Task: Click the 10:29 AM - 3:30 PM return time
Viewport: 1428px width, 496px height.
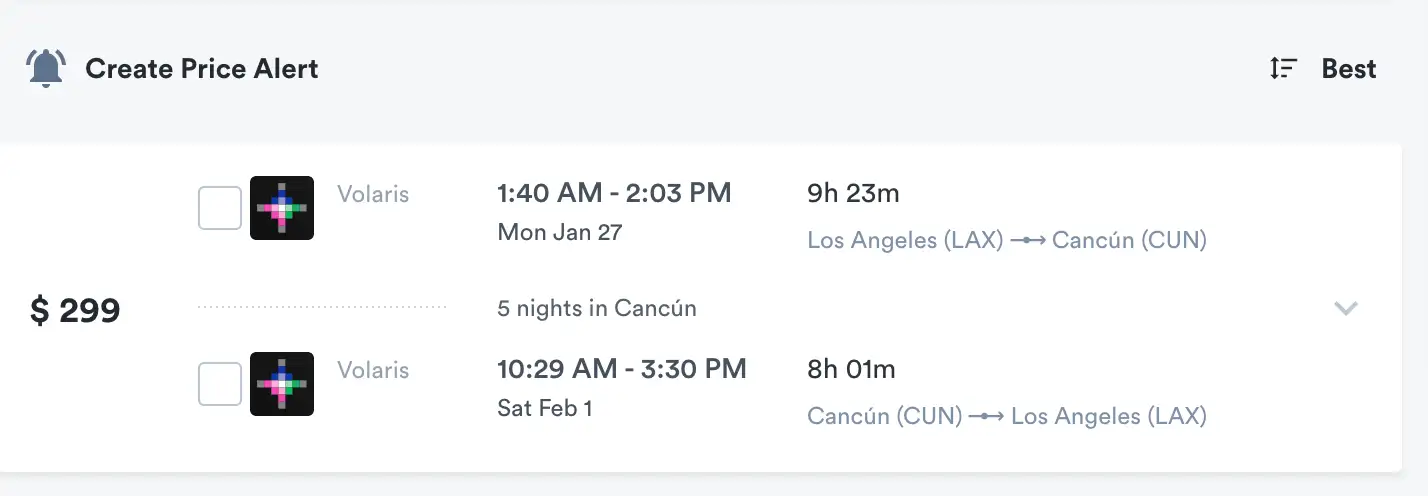Action: coord(621,369)
